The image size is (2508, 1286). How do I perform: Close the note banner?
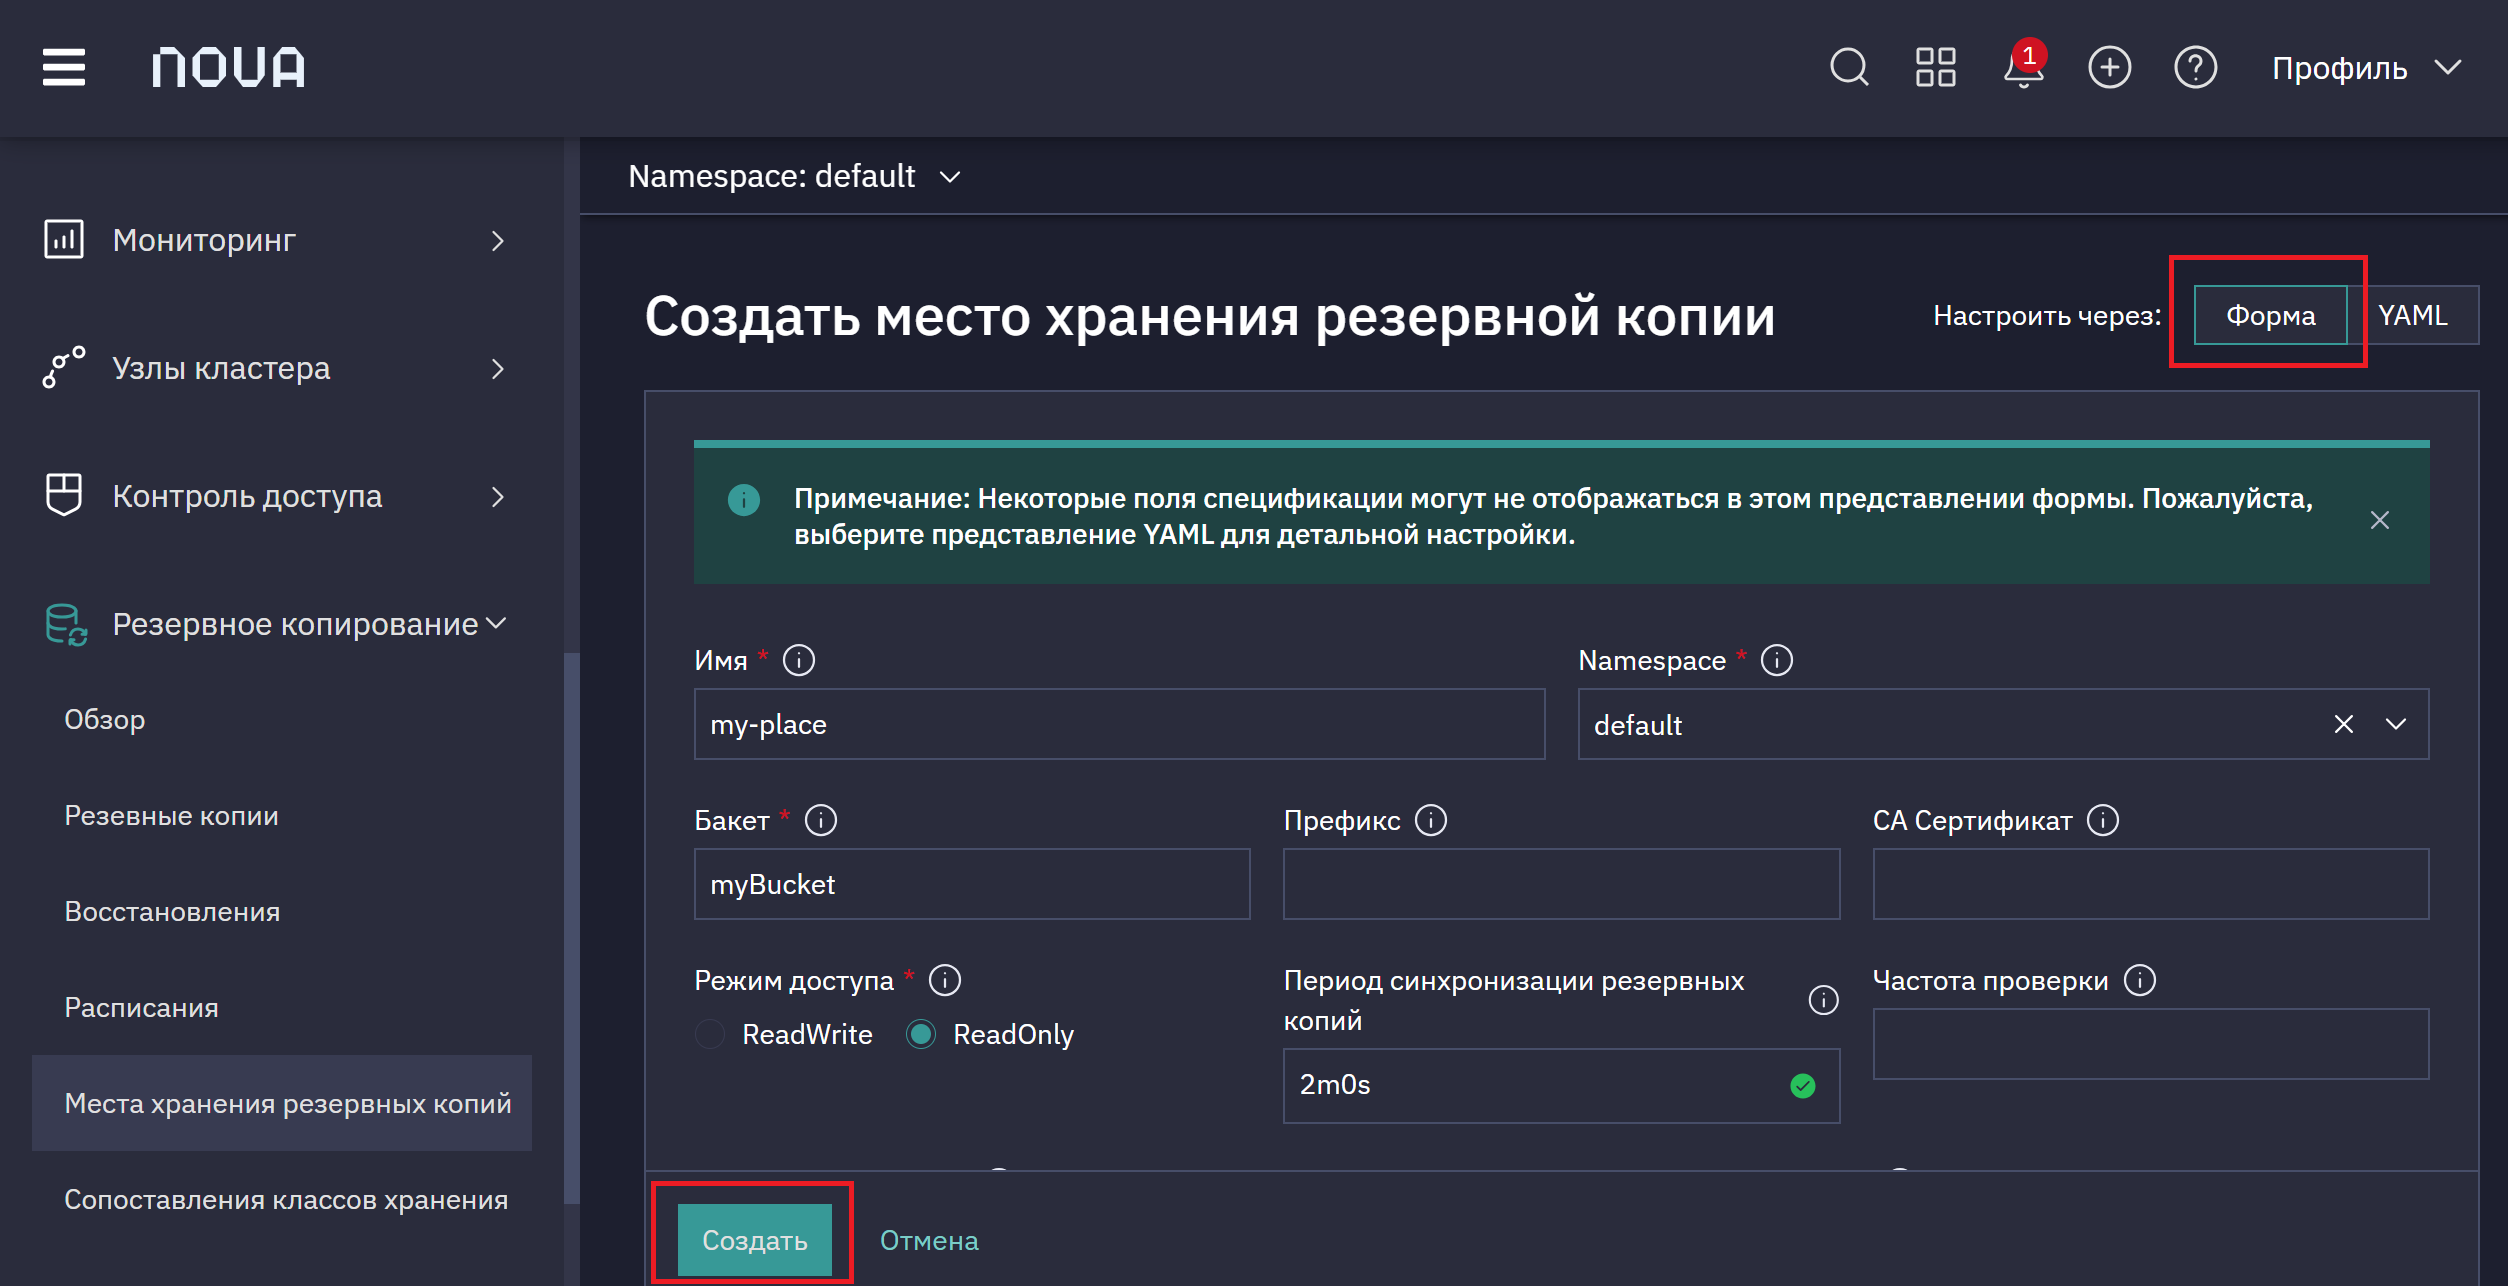click(x=2380, y=520)
